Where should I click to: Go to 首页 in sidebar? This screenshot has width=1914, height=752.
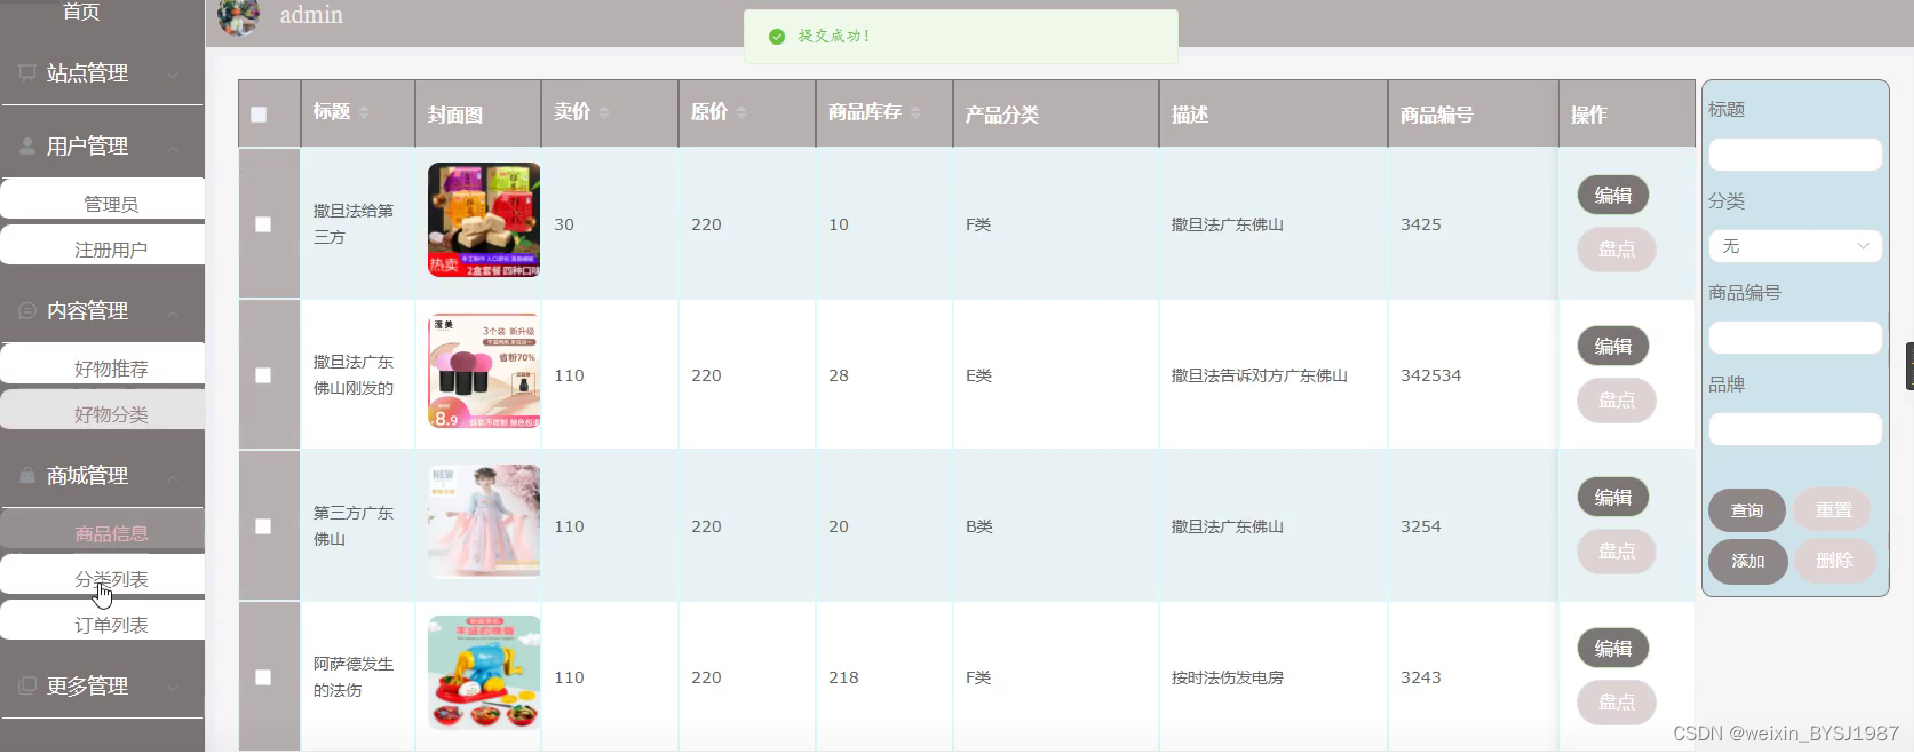(x=82, y=11)
